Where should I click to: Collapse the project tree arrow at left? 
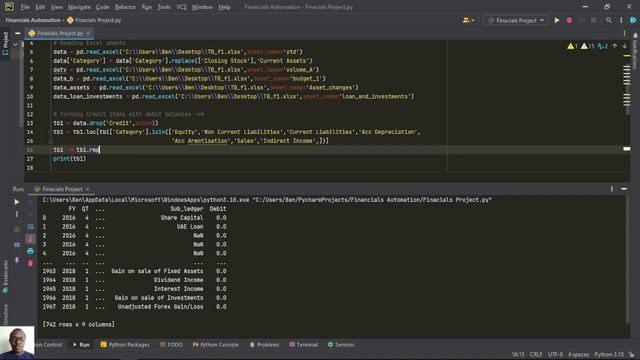pos(16,44)
